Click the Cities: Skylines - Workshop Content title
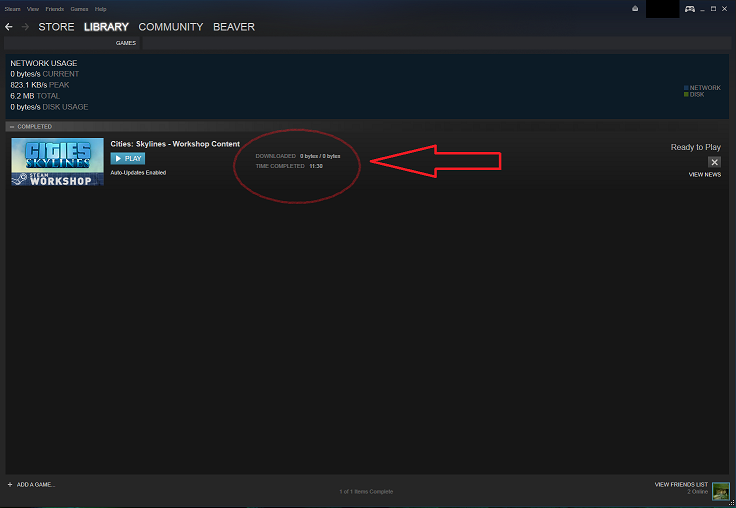Screen dimensions: 736x508 (x=175, y=144)
